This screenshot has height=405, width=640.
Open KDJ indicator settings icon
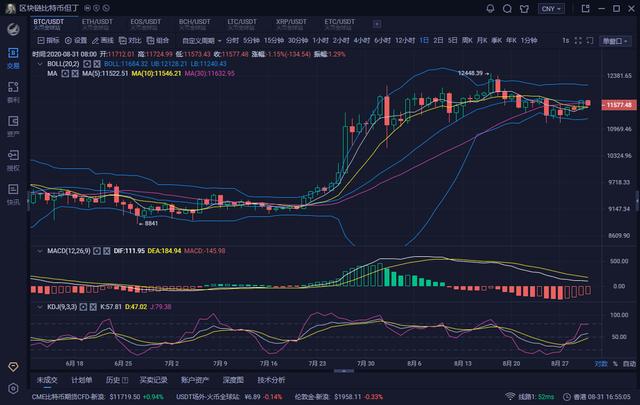[83, 307]
